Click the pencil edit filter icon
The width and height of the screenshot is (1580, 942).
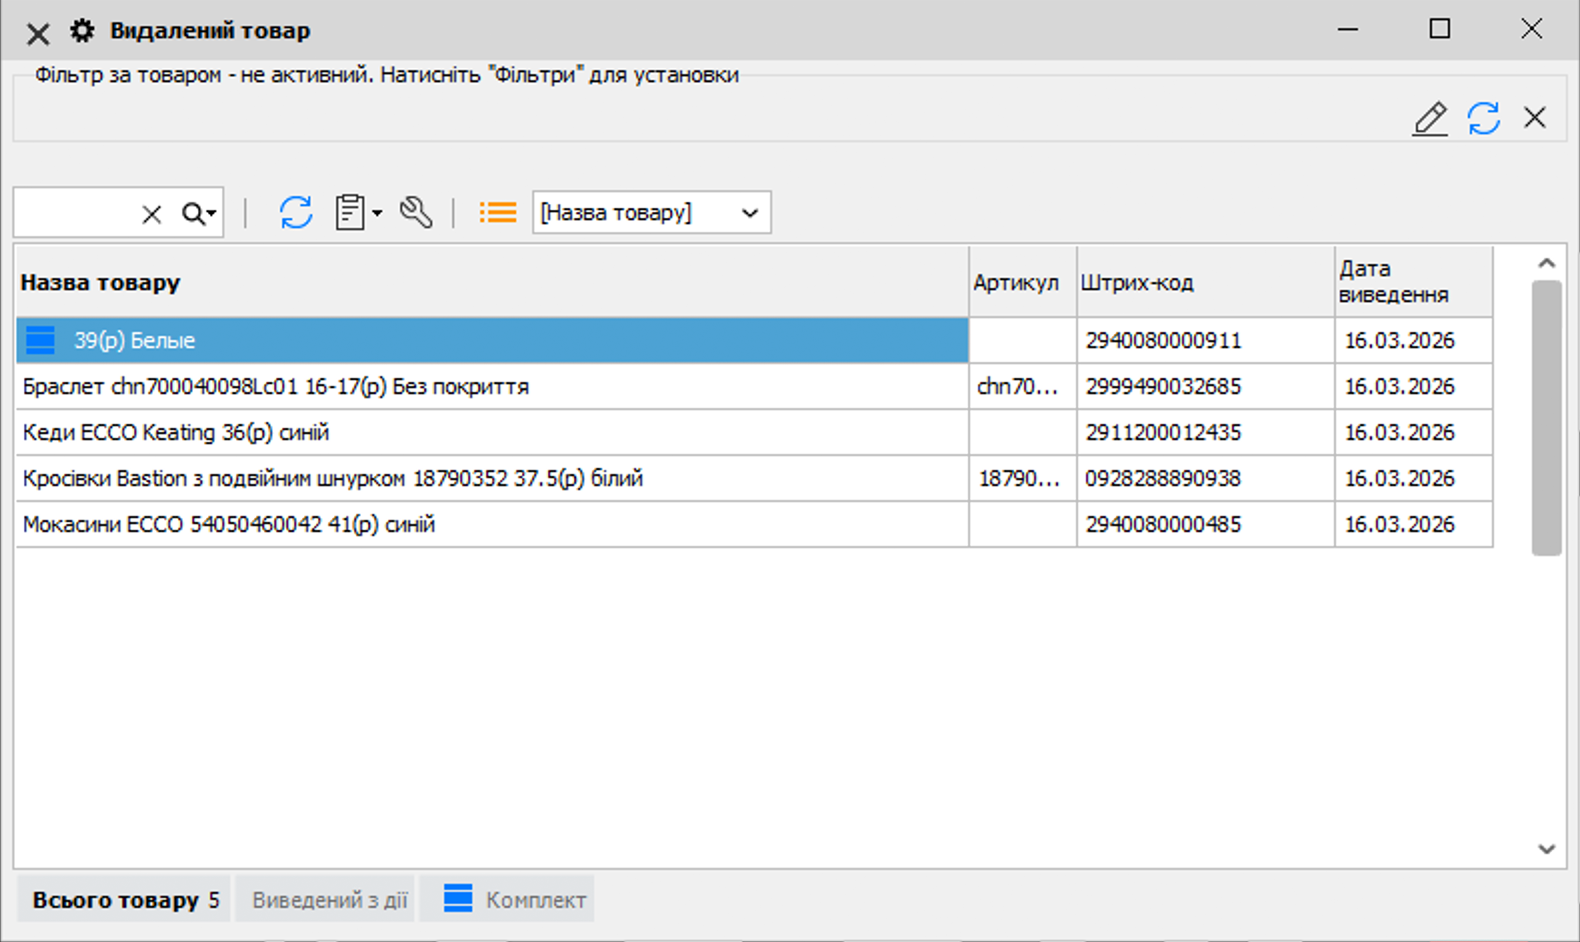tap(1430, 118)
